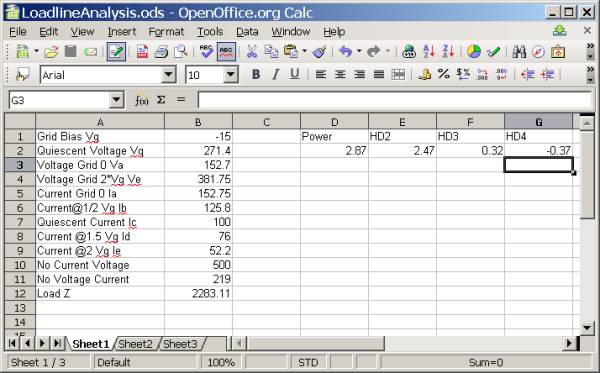
Task: Select row 7 header
Action: coord(20,222)
